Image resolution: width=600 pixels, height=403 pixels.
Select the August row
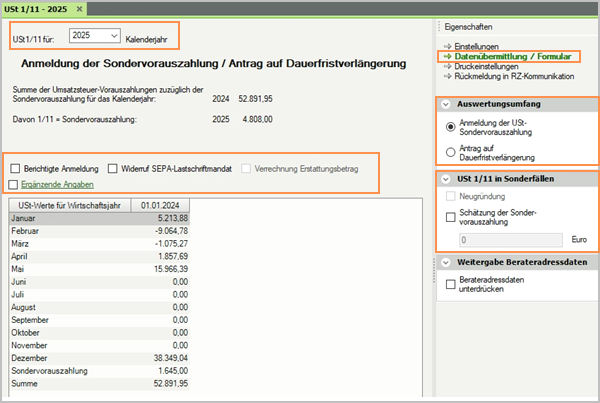99,307
